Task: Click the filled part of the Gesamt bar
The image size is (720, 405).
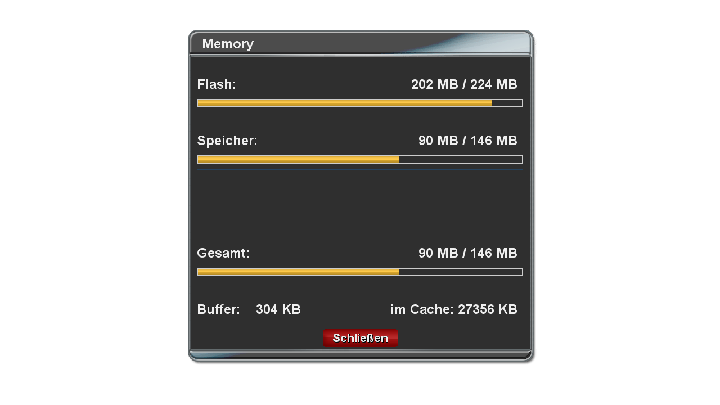Action: tap(298, 271)
